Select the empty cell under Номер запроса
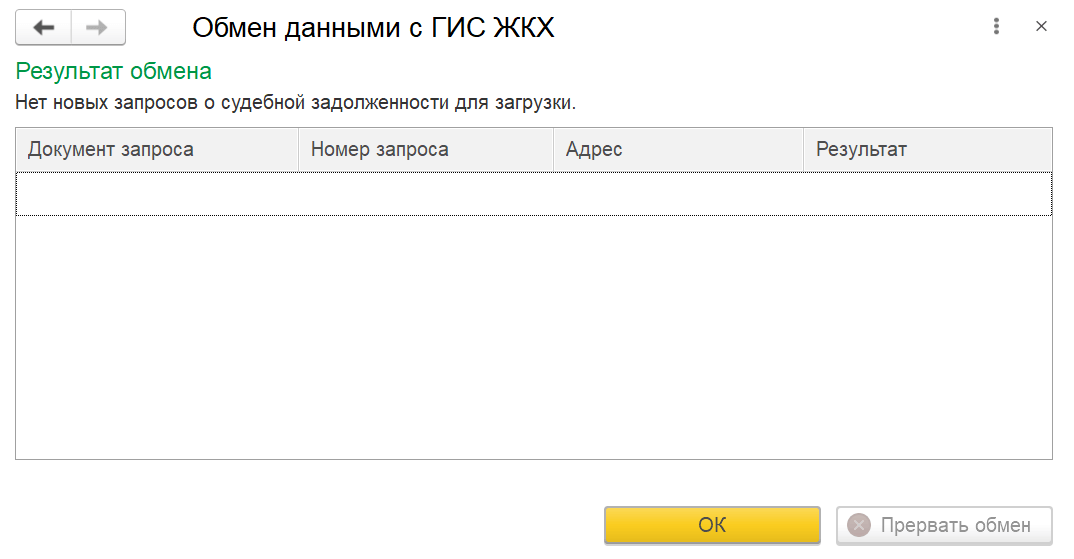The width and height of the screenshot is (1074, 559). tap(425, 194)
